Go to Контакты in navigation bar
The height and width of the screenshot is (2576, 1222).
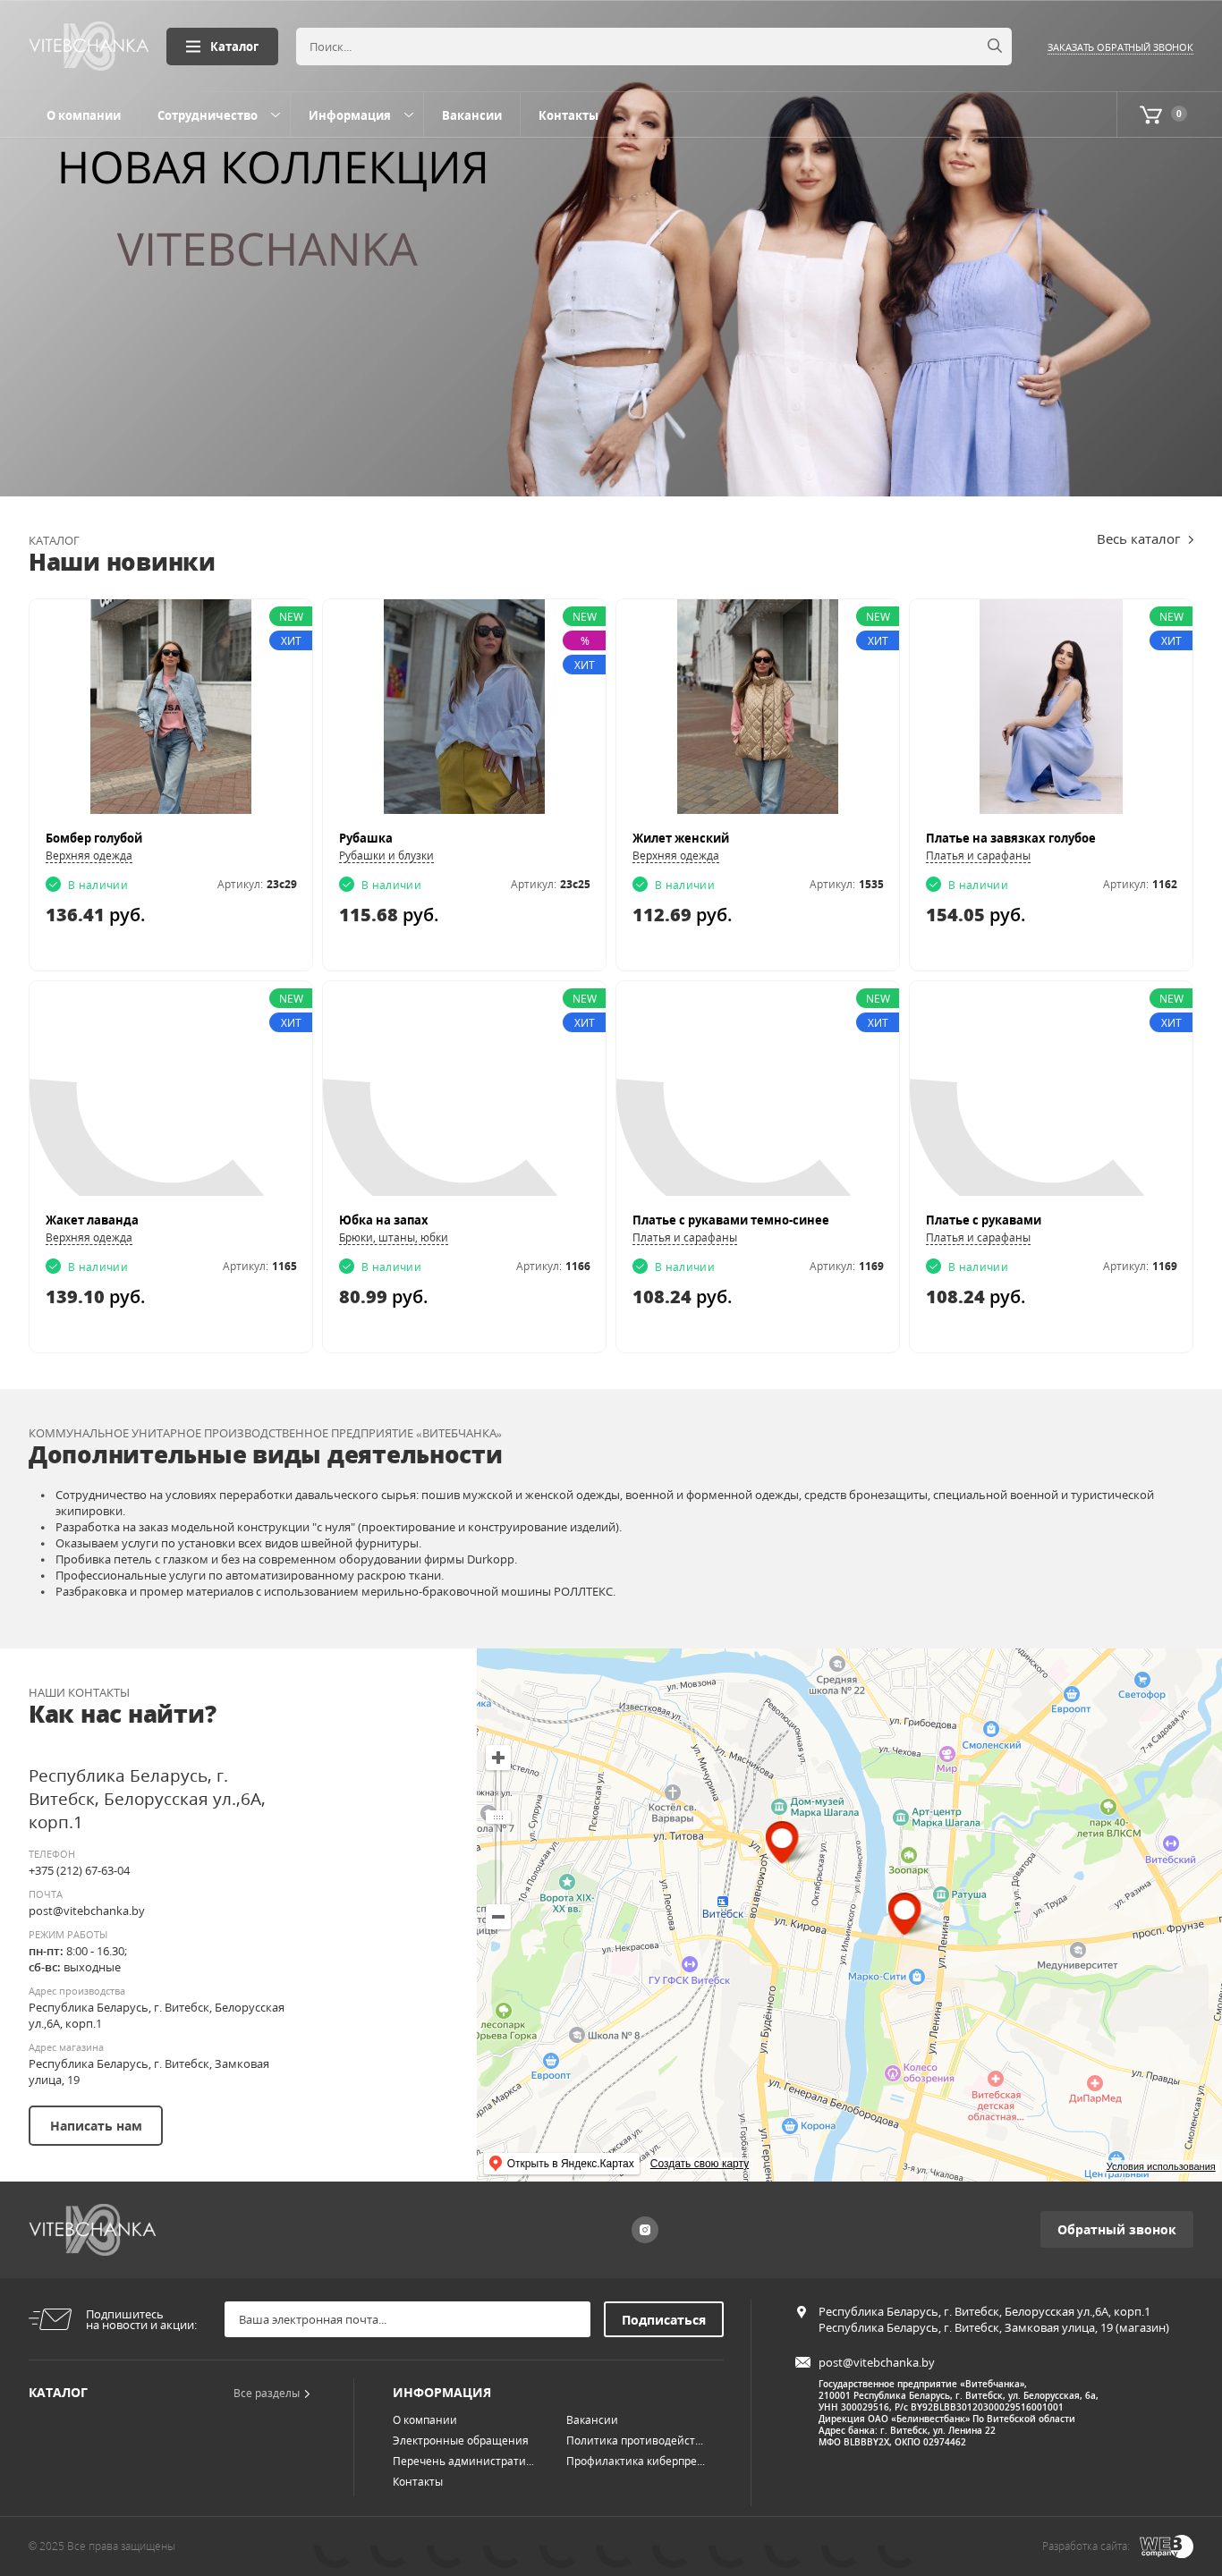coord(567,115)
